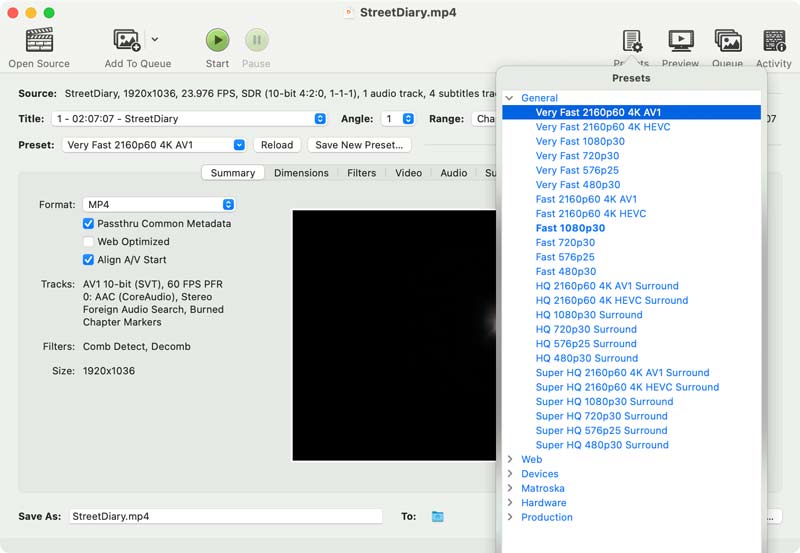Start encoding with the green Start button
This screenshot has height=553, width=800.
click(217, 40)
